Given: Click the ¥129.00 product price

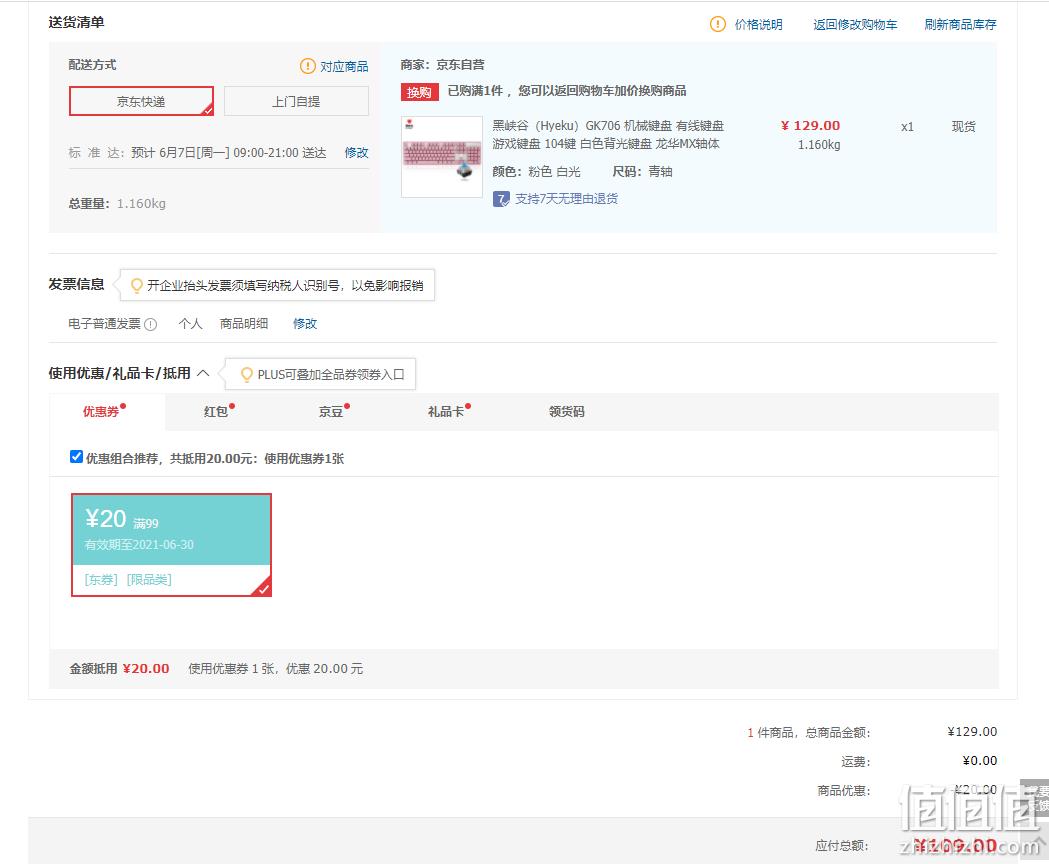Looking at the screenshot, I should pyautogui.click(x=810, y=126).
